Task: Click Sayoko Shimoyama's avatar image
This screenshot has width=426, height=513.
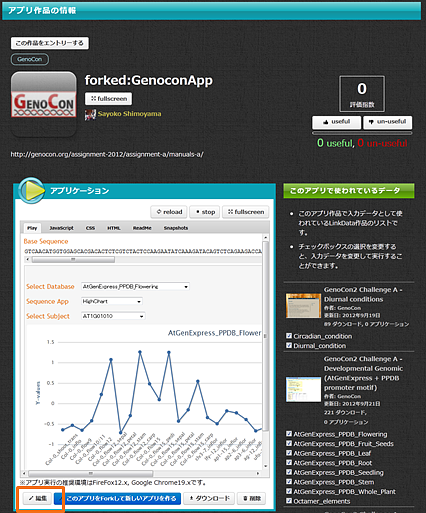Action: point(90,114)
